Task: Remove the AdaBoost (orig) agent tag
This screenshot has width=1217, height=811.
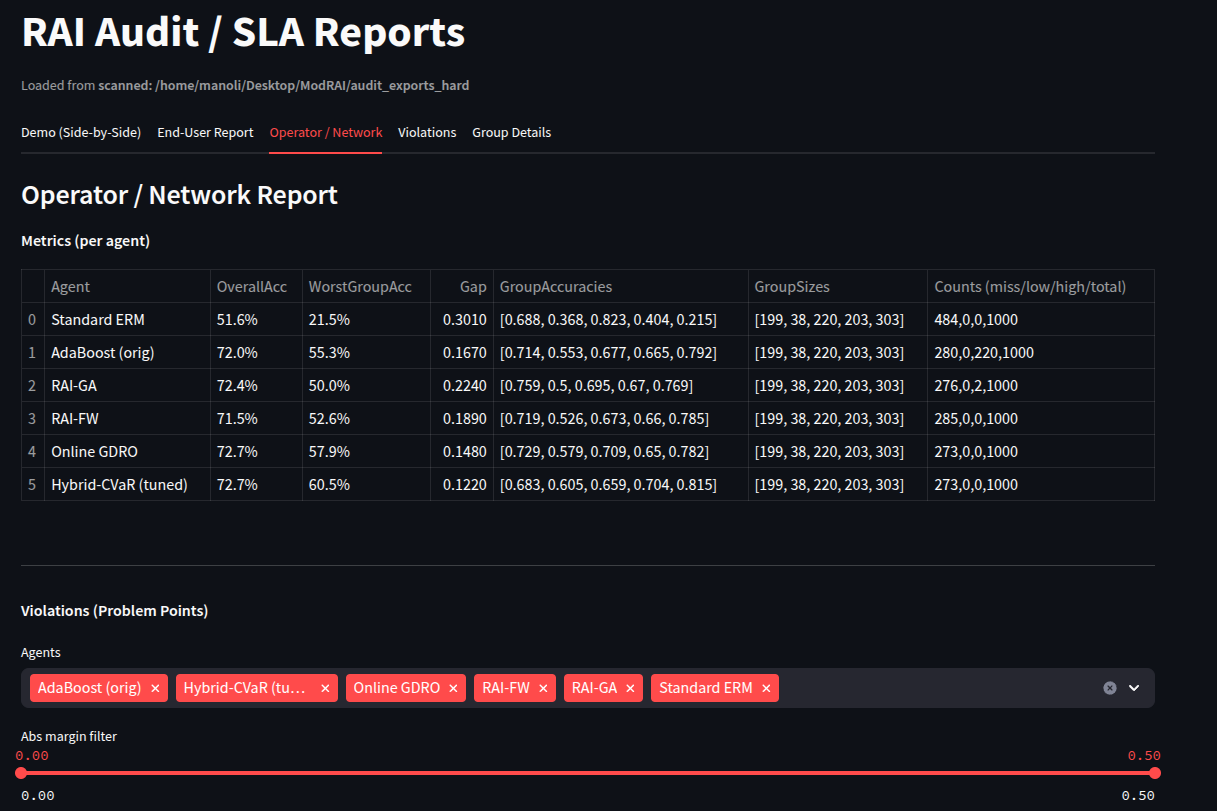Action: point(155,688)
